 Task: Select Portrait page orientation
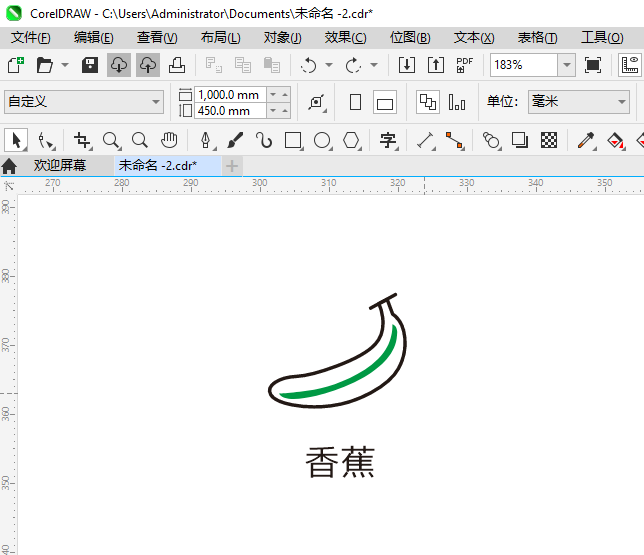[x=356, y=102]
